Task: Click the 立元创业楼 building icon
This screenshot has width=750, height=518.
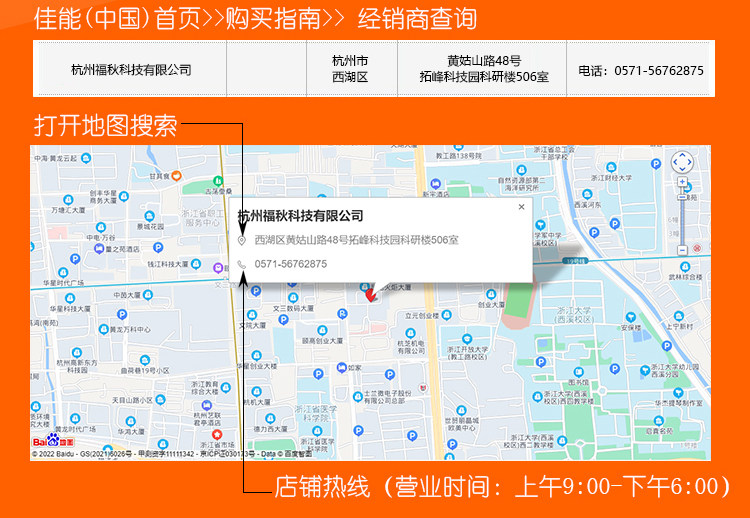Action: pyautogui.click(x=446, y=315)
